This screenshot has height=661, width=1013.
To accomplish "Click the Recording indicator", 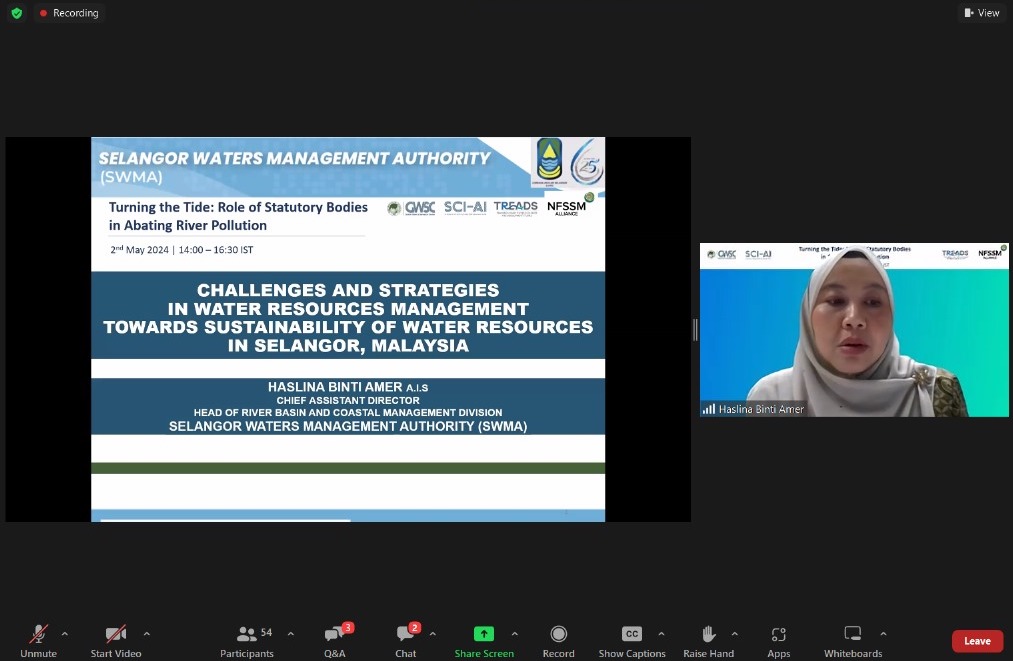I will point(69,13).
